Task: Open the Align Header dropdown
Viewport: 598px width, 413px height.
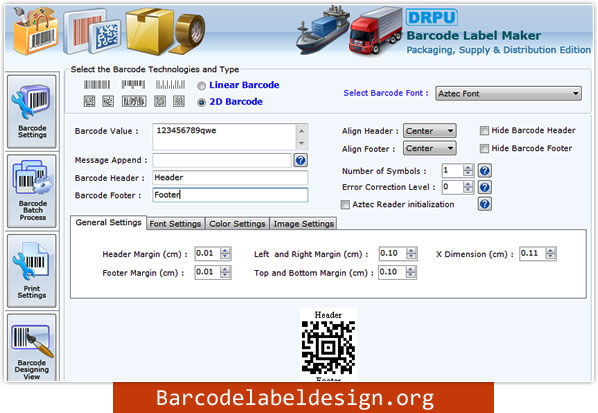Action: pos(429,131)
